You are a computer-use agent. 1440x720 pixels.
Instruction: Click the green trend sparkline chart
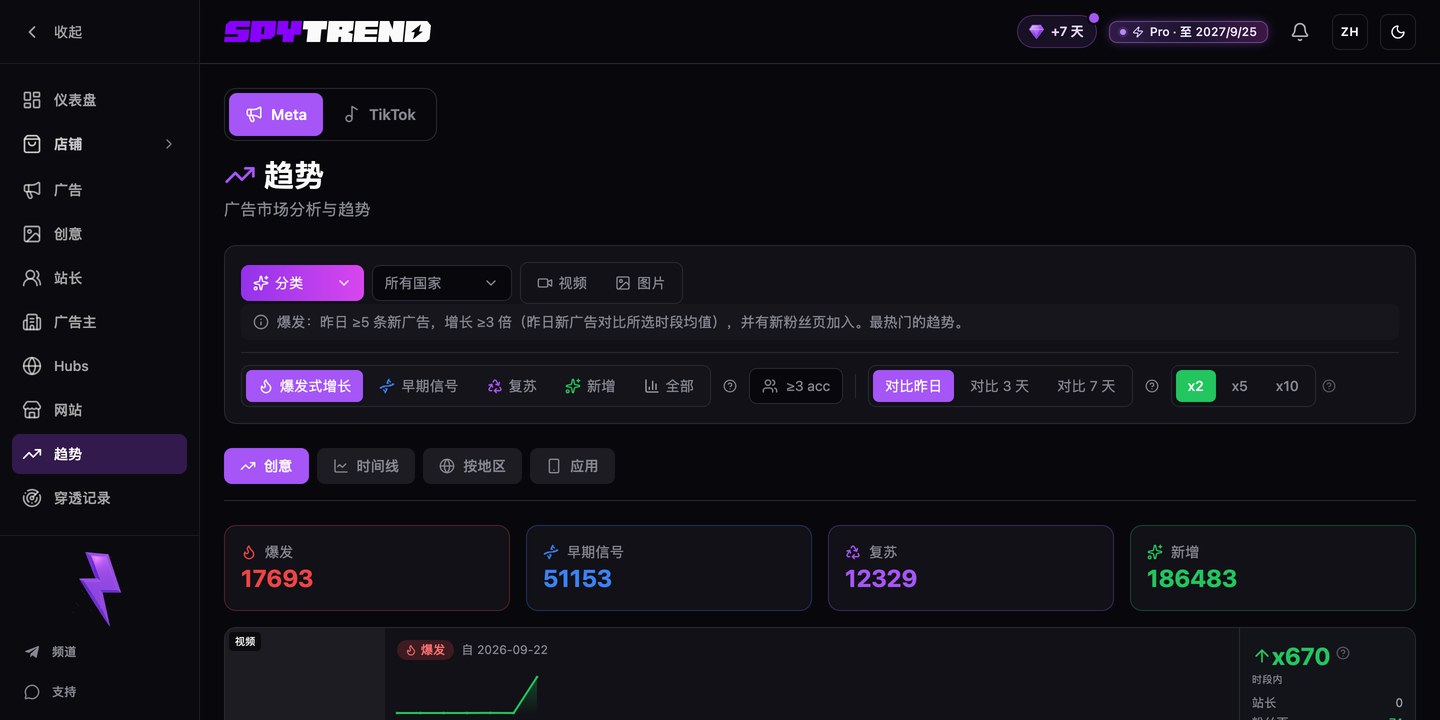[x=467, y=694]
